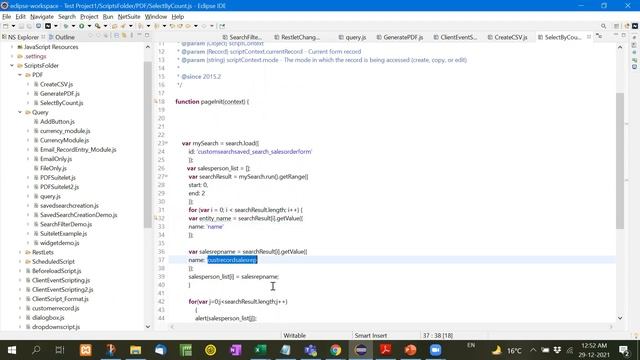Screen dimensions: 640x360
Task: Toggle Link with Editor in NS Explorer
Action: [124, 36]
